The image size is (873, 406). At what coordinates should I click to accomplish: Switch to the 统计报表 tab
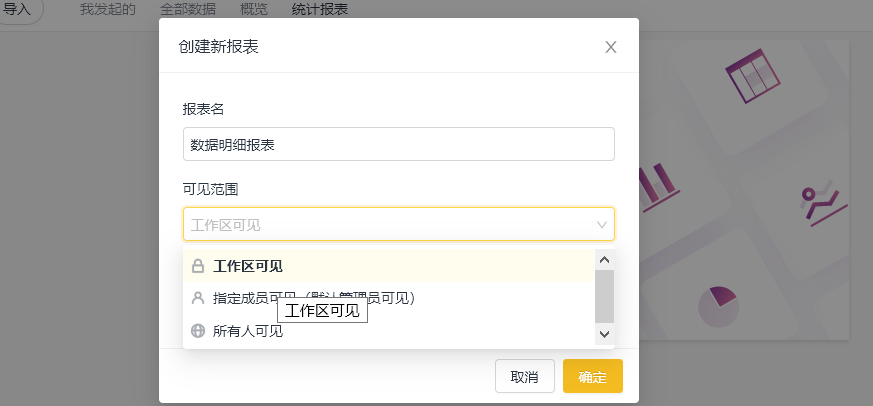[x=320, y=9]
